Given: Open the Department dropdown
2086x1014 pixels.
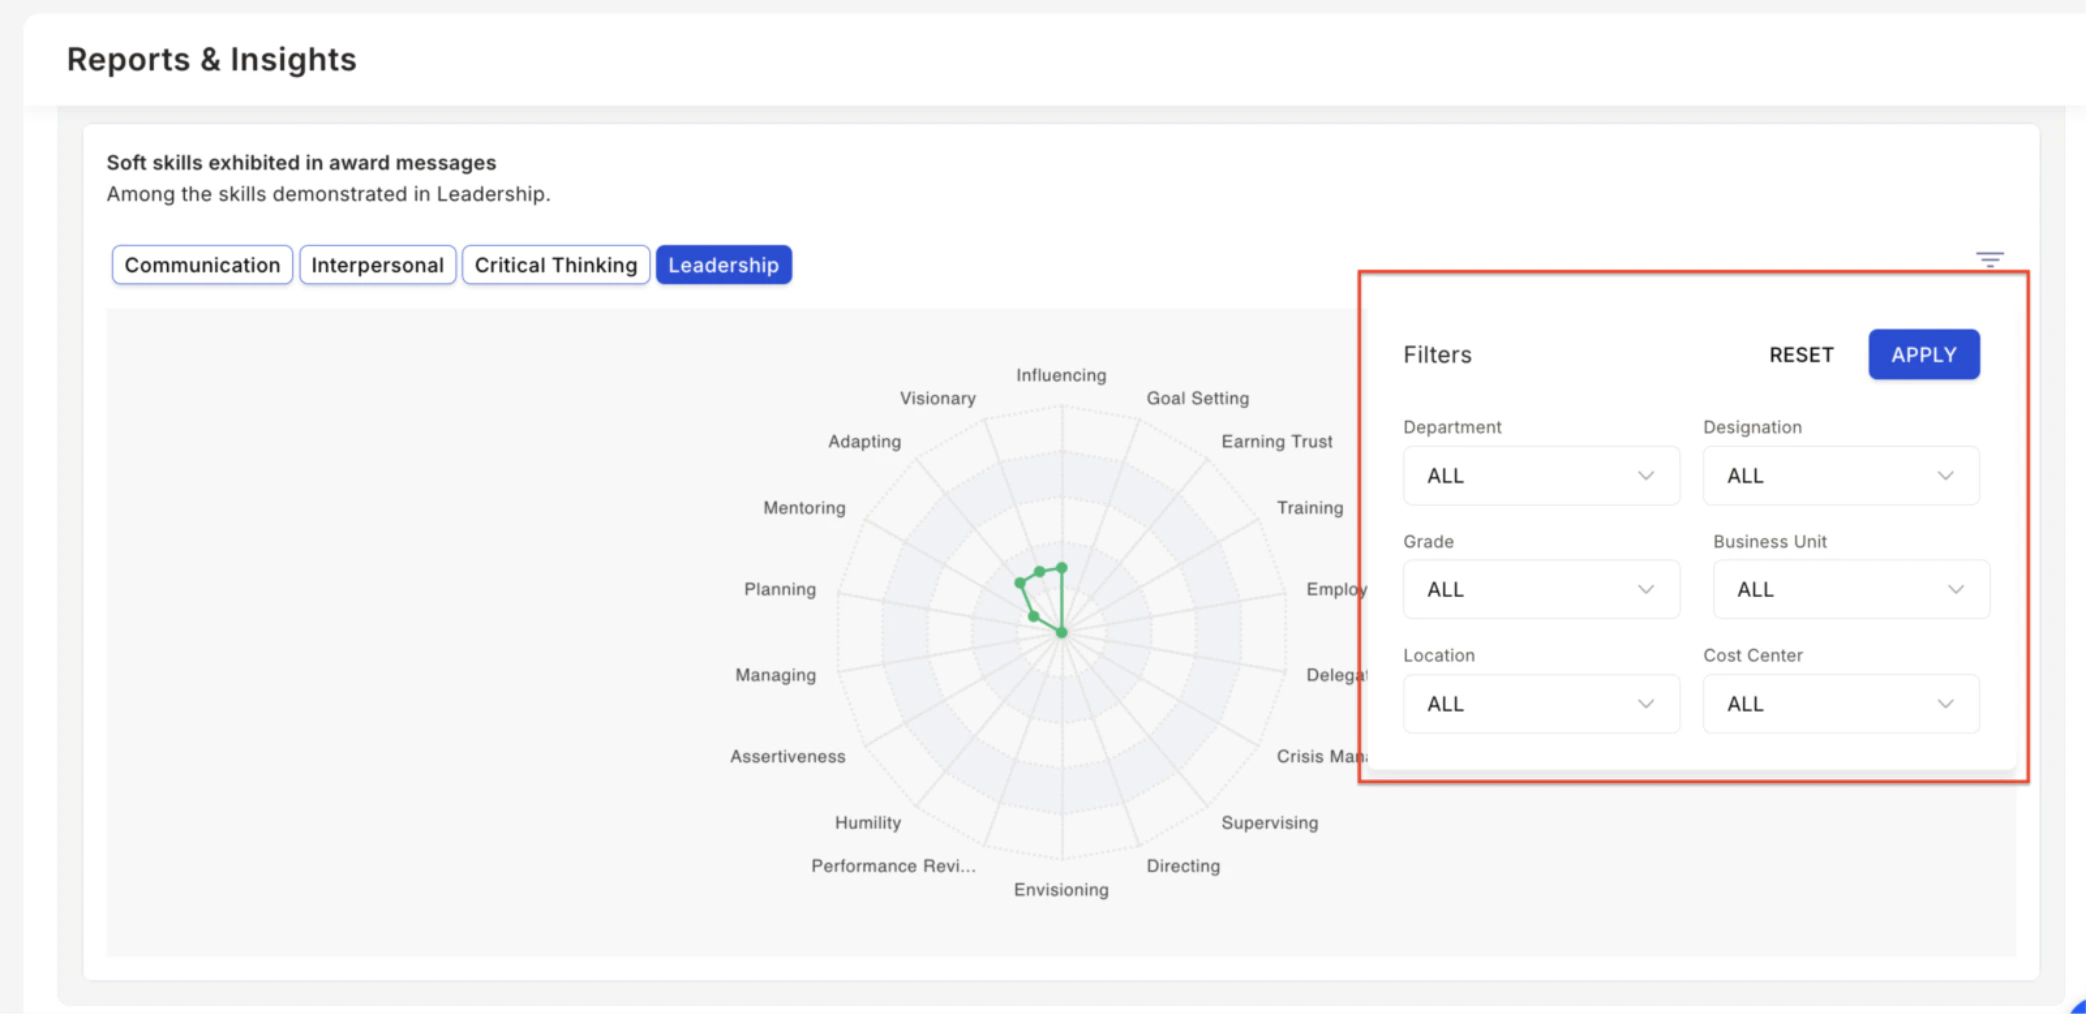Looking at the screenshot, I should point(1541,476).
